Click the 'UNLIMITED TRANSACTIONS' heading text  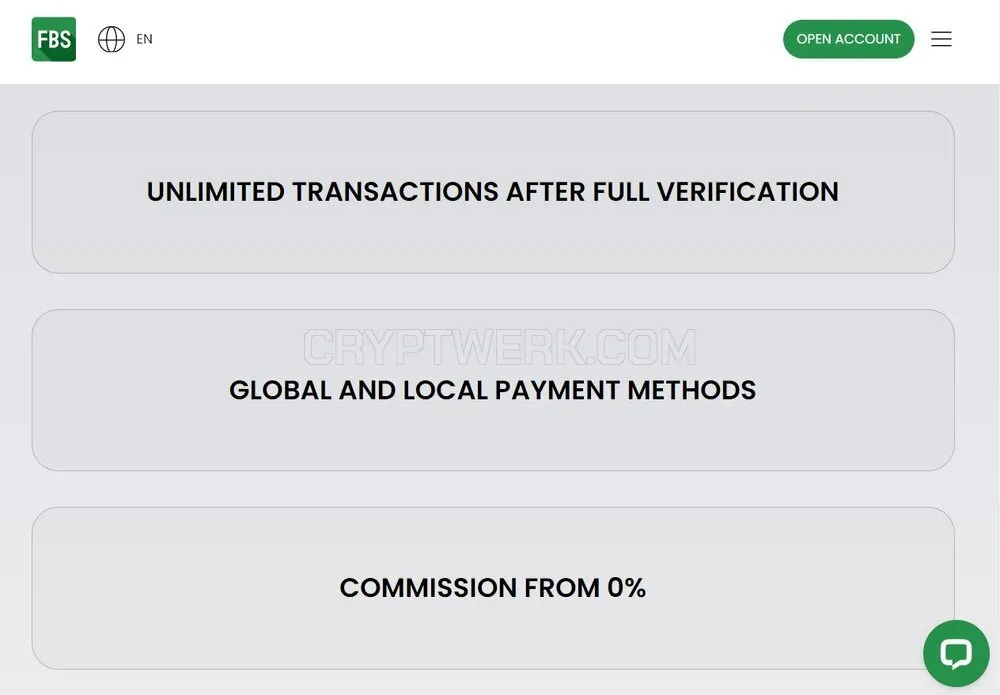tap(323, 192)
